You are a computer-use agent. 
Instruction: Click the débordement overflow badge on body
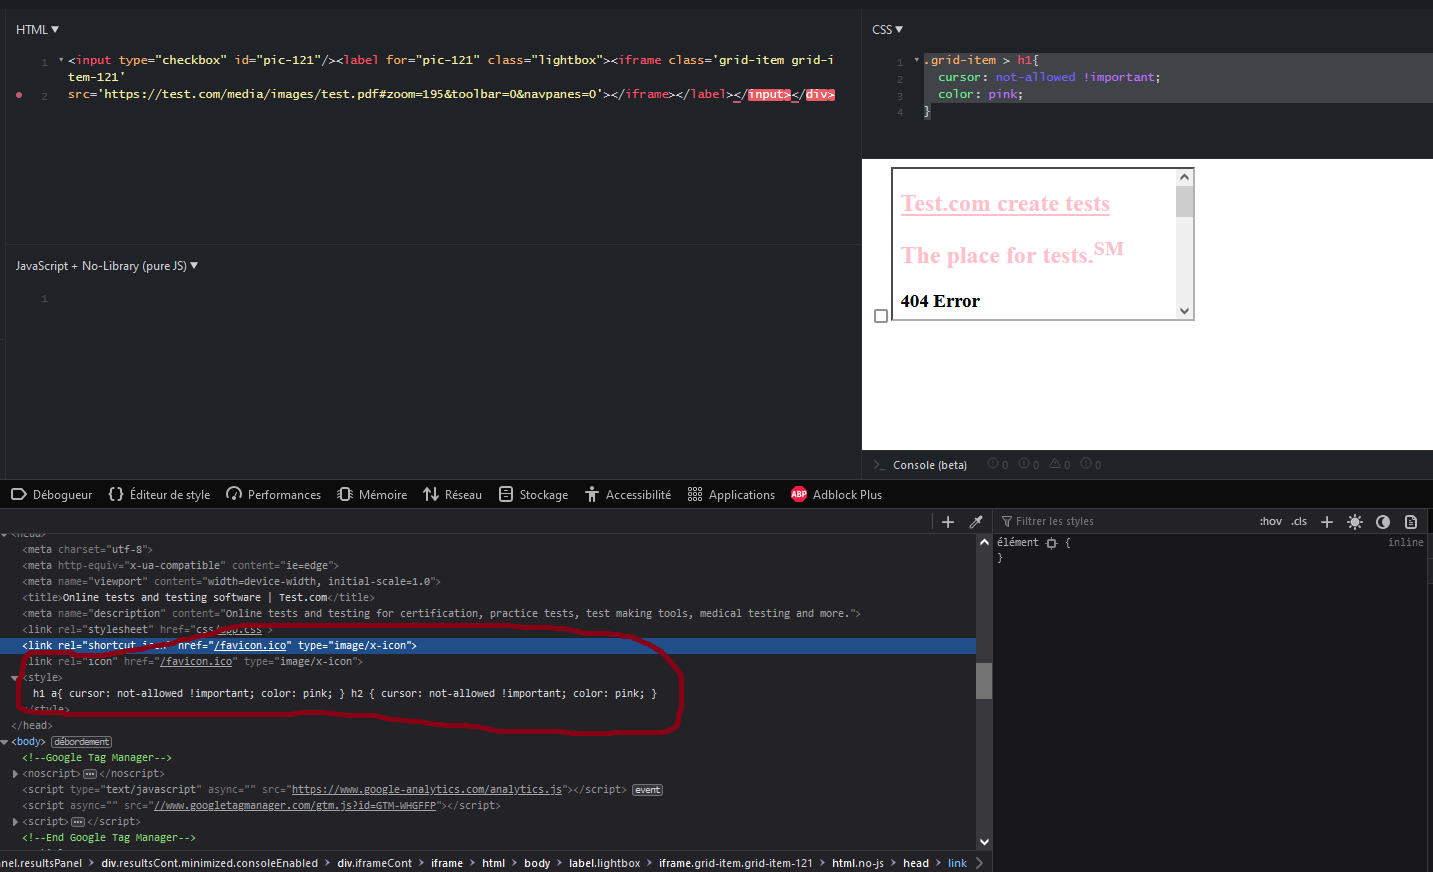point(82,742)
